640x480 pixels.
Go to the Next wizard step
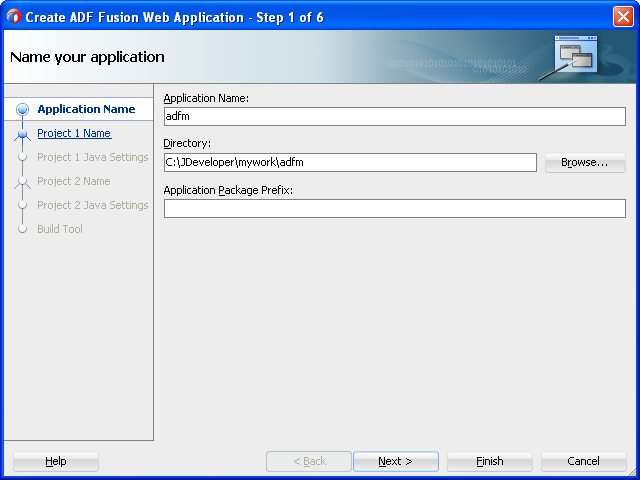pyautogui.click(x=396, y=461)
